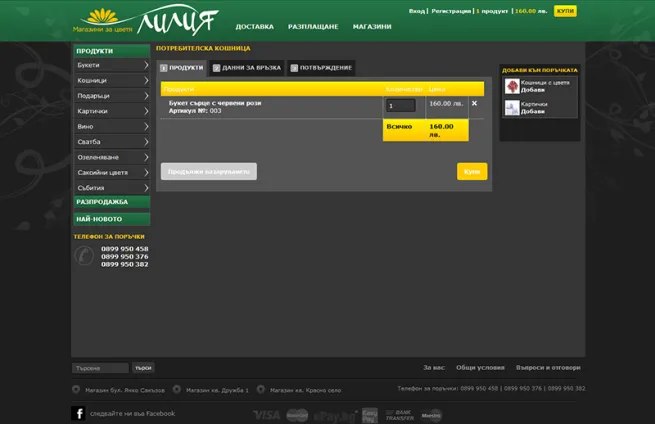Screen dimensions: 655x424
Task: Select the Потвърждение step tab
Action: tap(321, 68)
